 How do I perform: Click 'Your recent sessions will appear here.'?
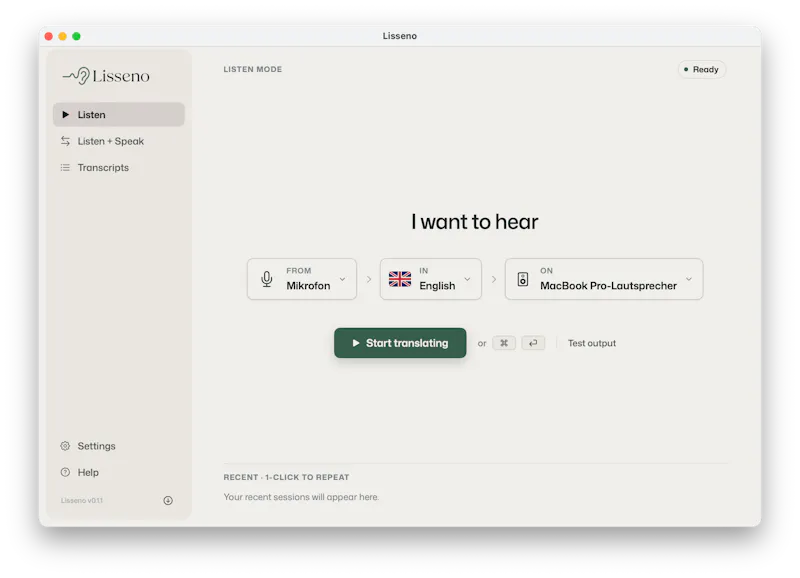(x=301, y=497)
